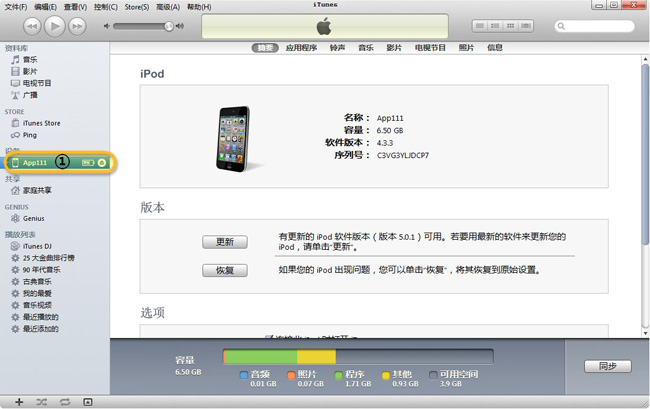Image resolution: width=650 pixels, height=409 pixels.
Task: Adjust the volume slider knob
Action: (168, 27)
